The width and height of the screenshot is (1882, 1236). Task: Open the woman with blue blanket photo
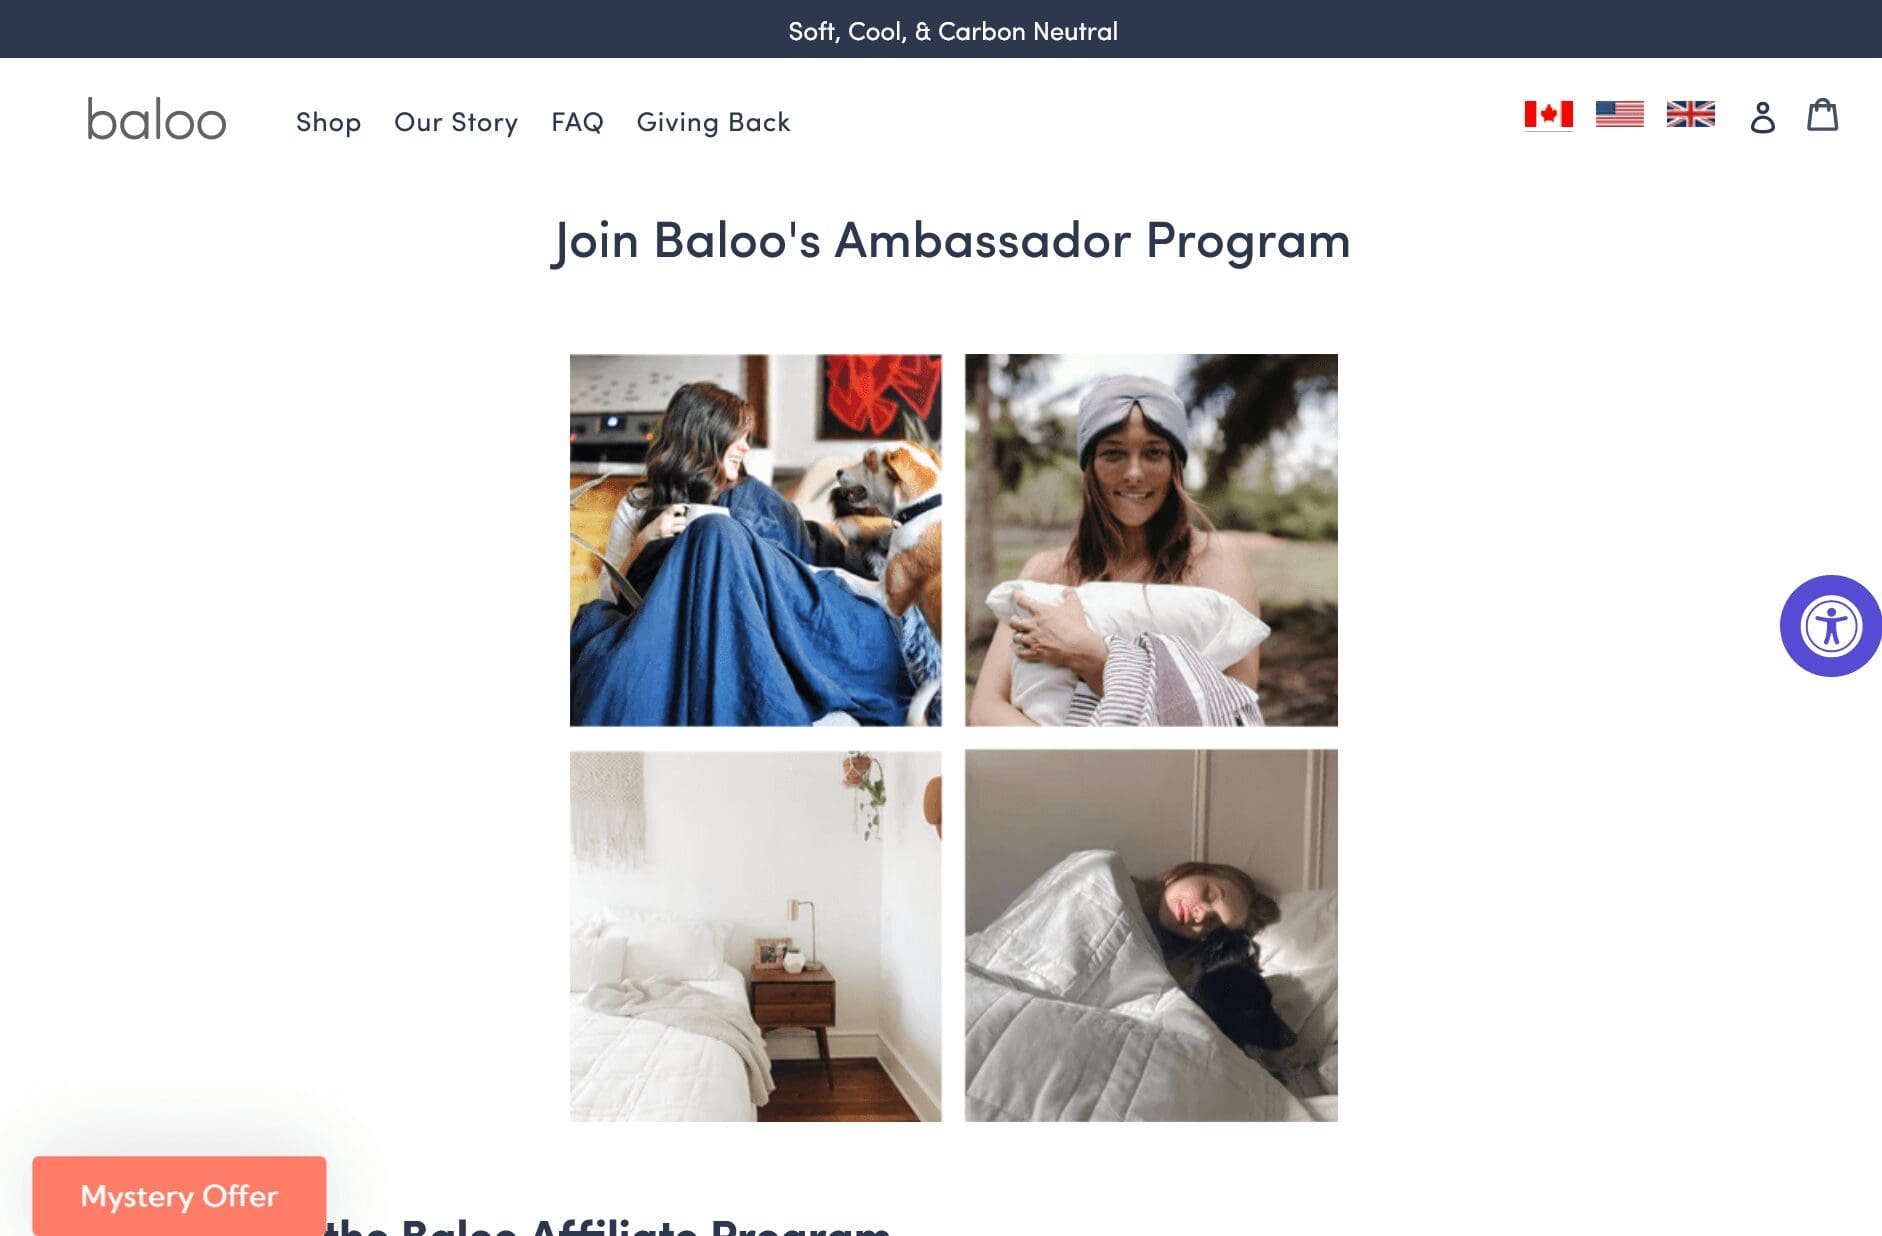[x=755, y=540]
